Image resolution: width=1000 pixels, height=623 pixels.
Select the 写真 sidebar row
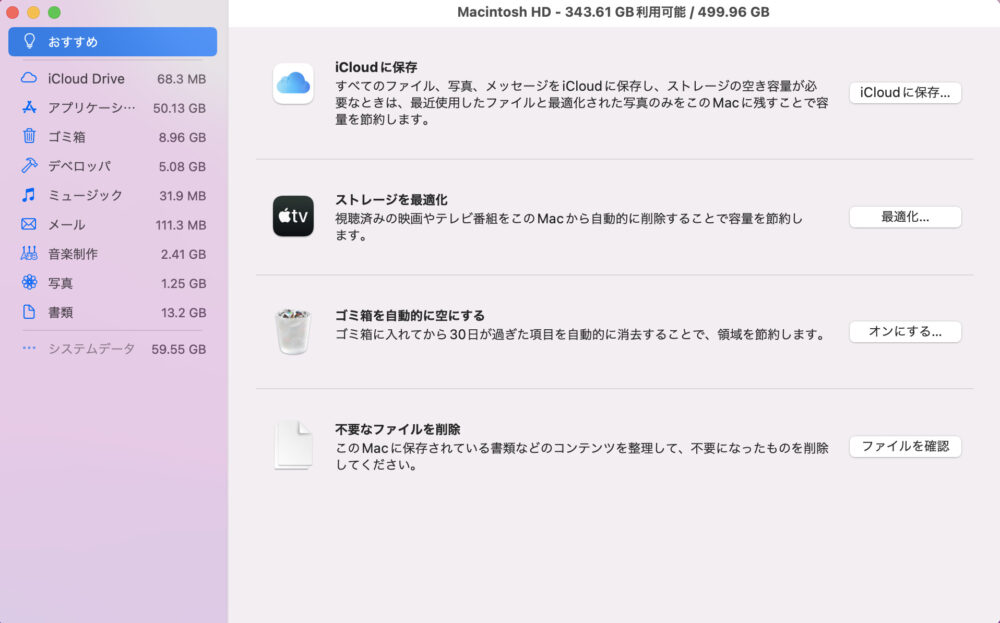click(112, 284)
